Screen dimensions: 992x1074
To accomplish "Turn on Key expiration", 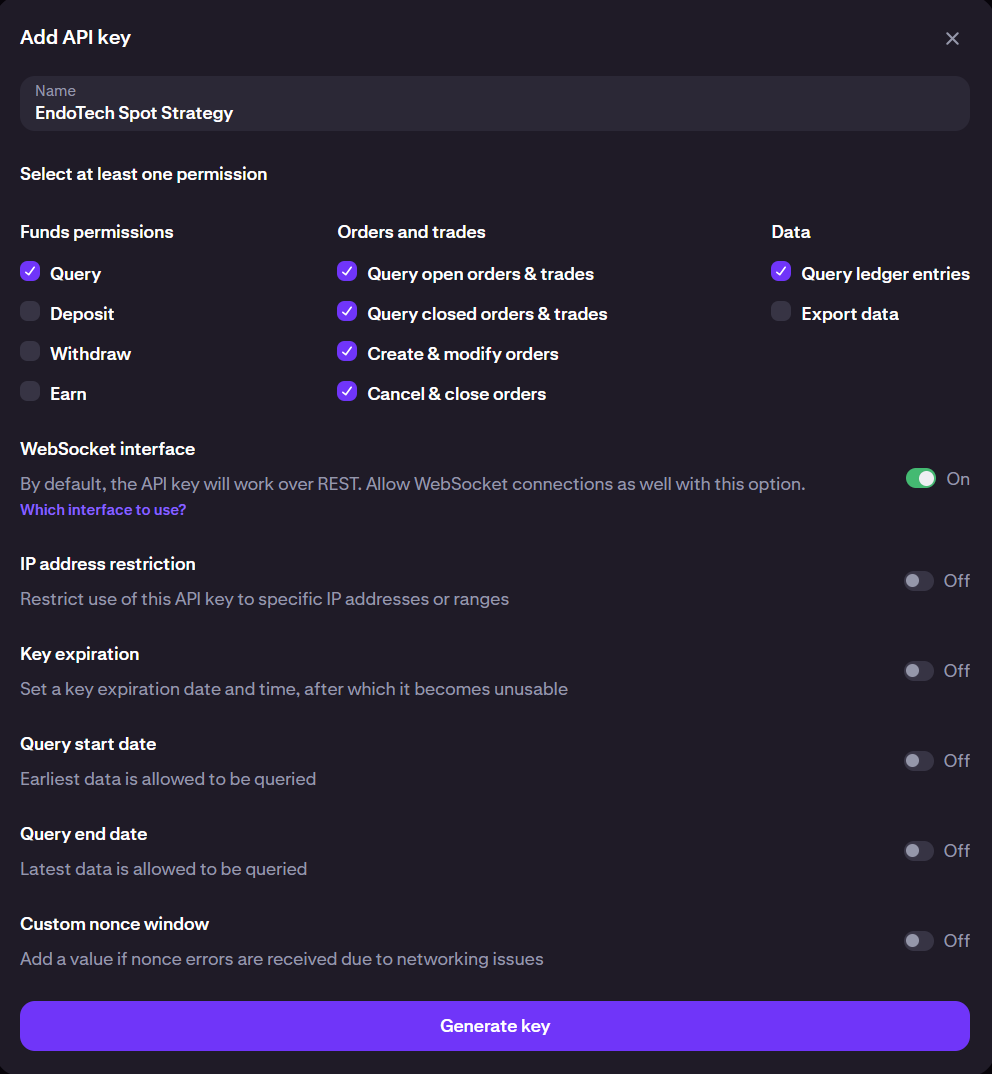I will (x=918, y=671).
